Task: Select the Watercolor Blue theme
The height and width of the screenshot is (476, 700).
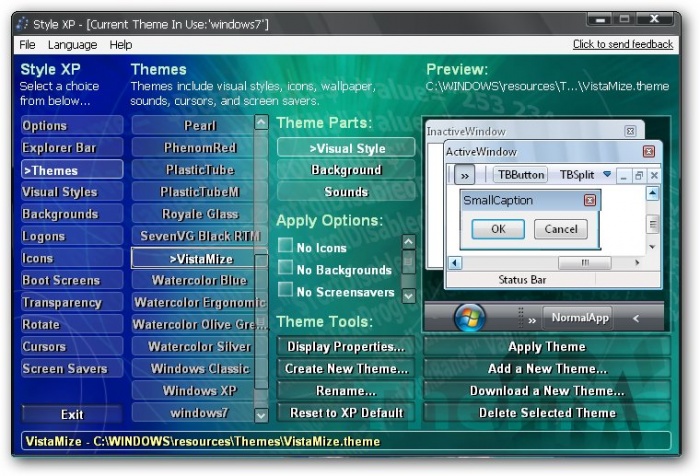Action: coord(193,280)
